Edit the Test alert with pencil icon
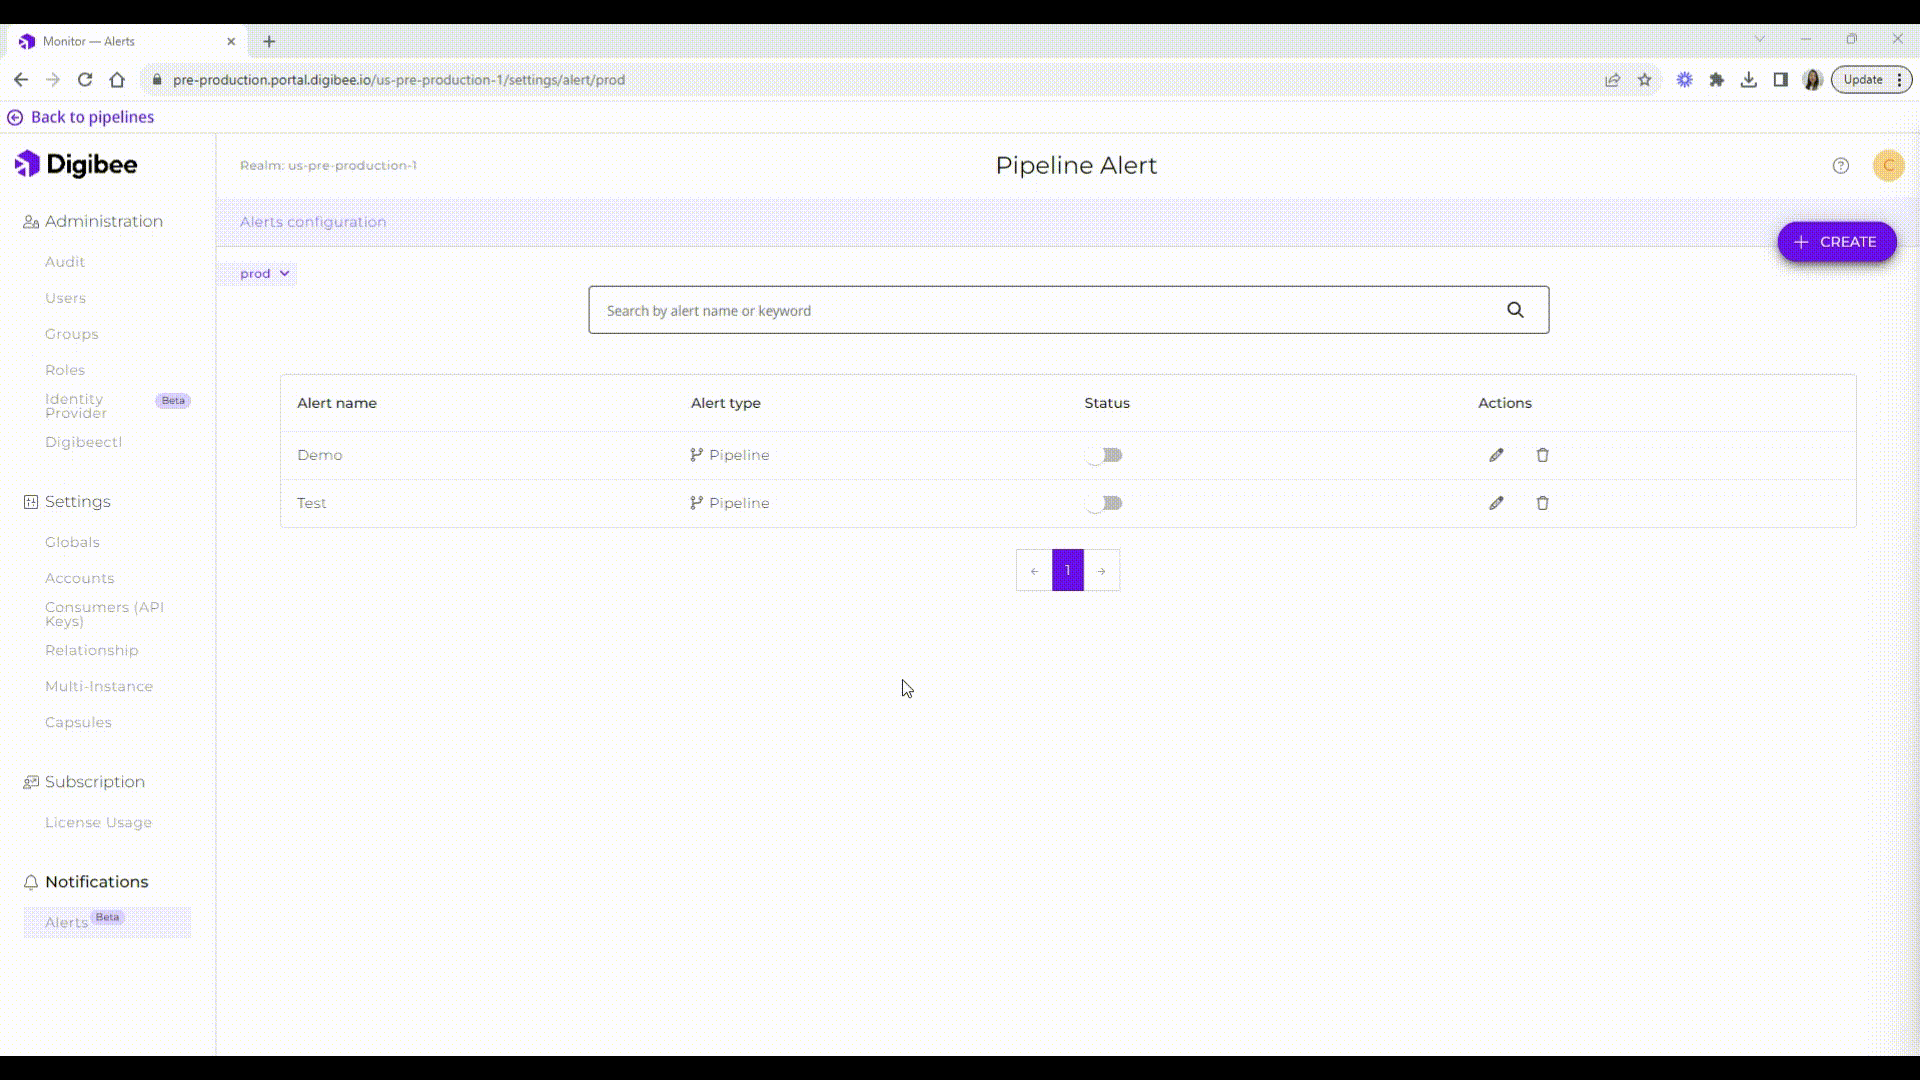Image resolution: width=1920 pixels, height=1080 pixels. coord(1496,503)
